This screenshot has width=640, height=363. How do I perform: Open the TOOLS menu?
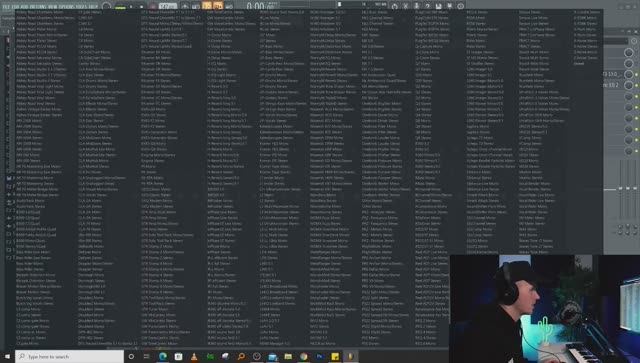[81, 7]
